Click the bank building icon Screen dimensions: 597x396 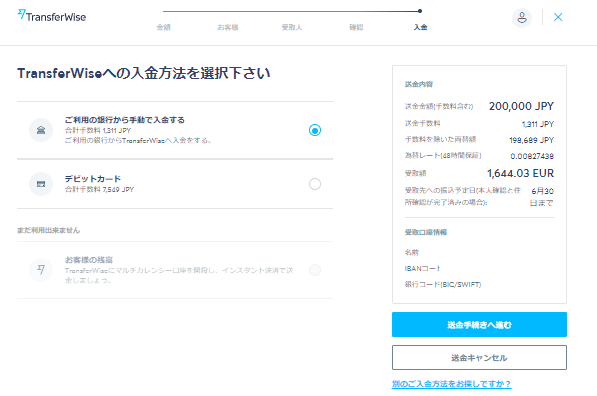tap(41, 130)
